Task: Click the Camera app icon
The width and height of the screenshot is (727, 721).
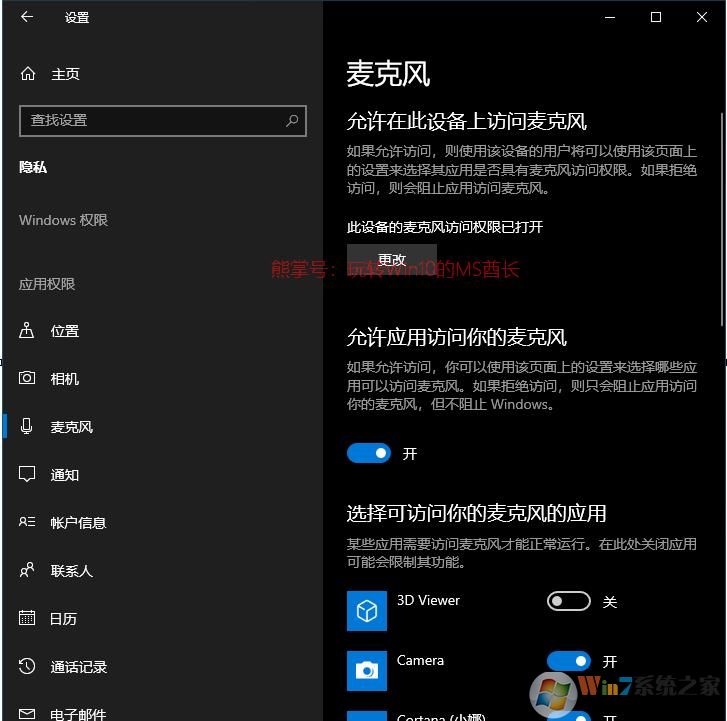Action: 367,670
